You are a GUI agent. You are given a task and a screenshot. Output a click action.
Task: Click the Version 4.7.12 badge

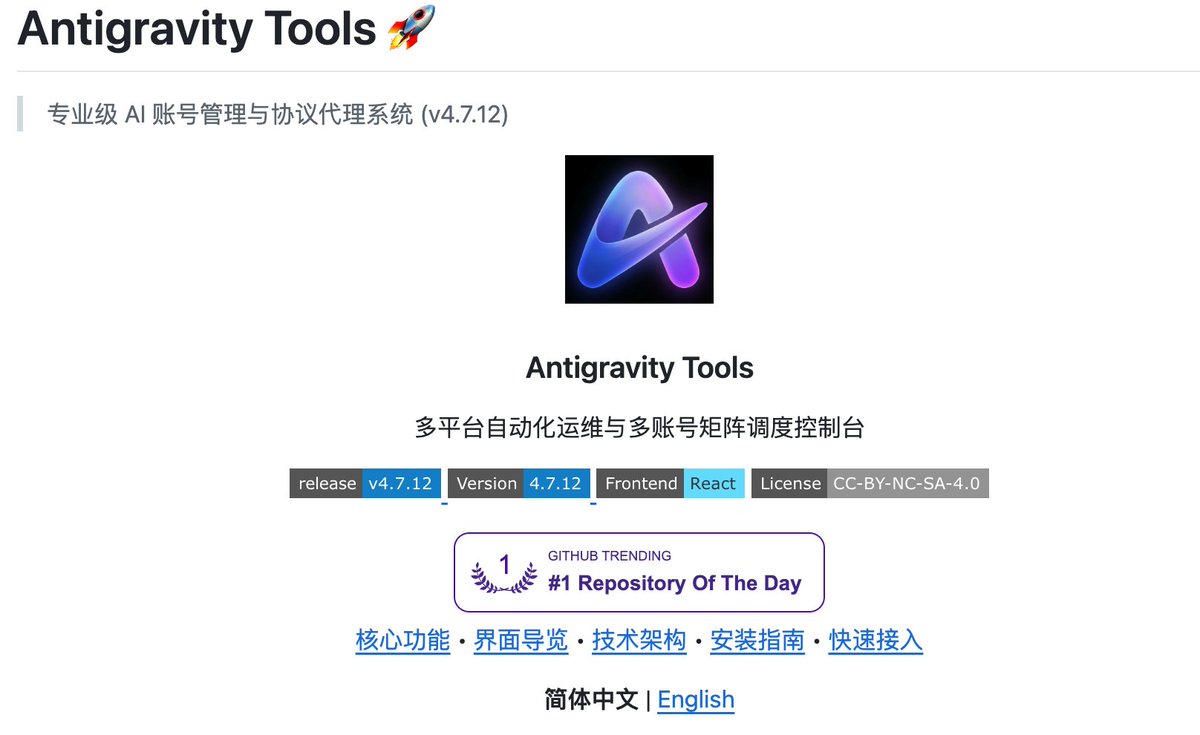pyautogui.click(x=519, y=483)
